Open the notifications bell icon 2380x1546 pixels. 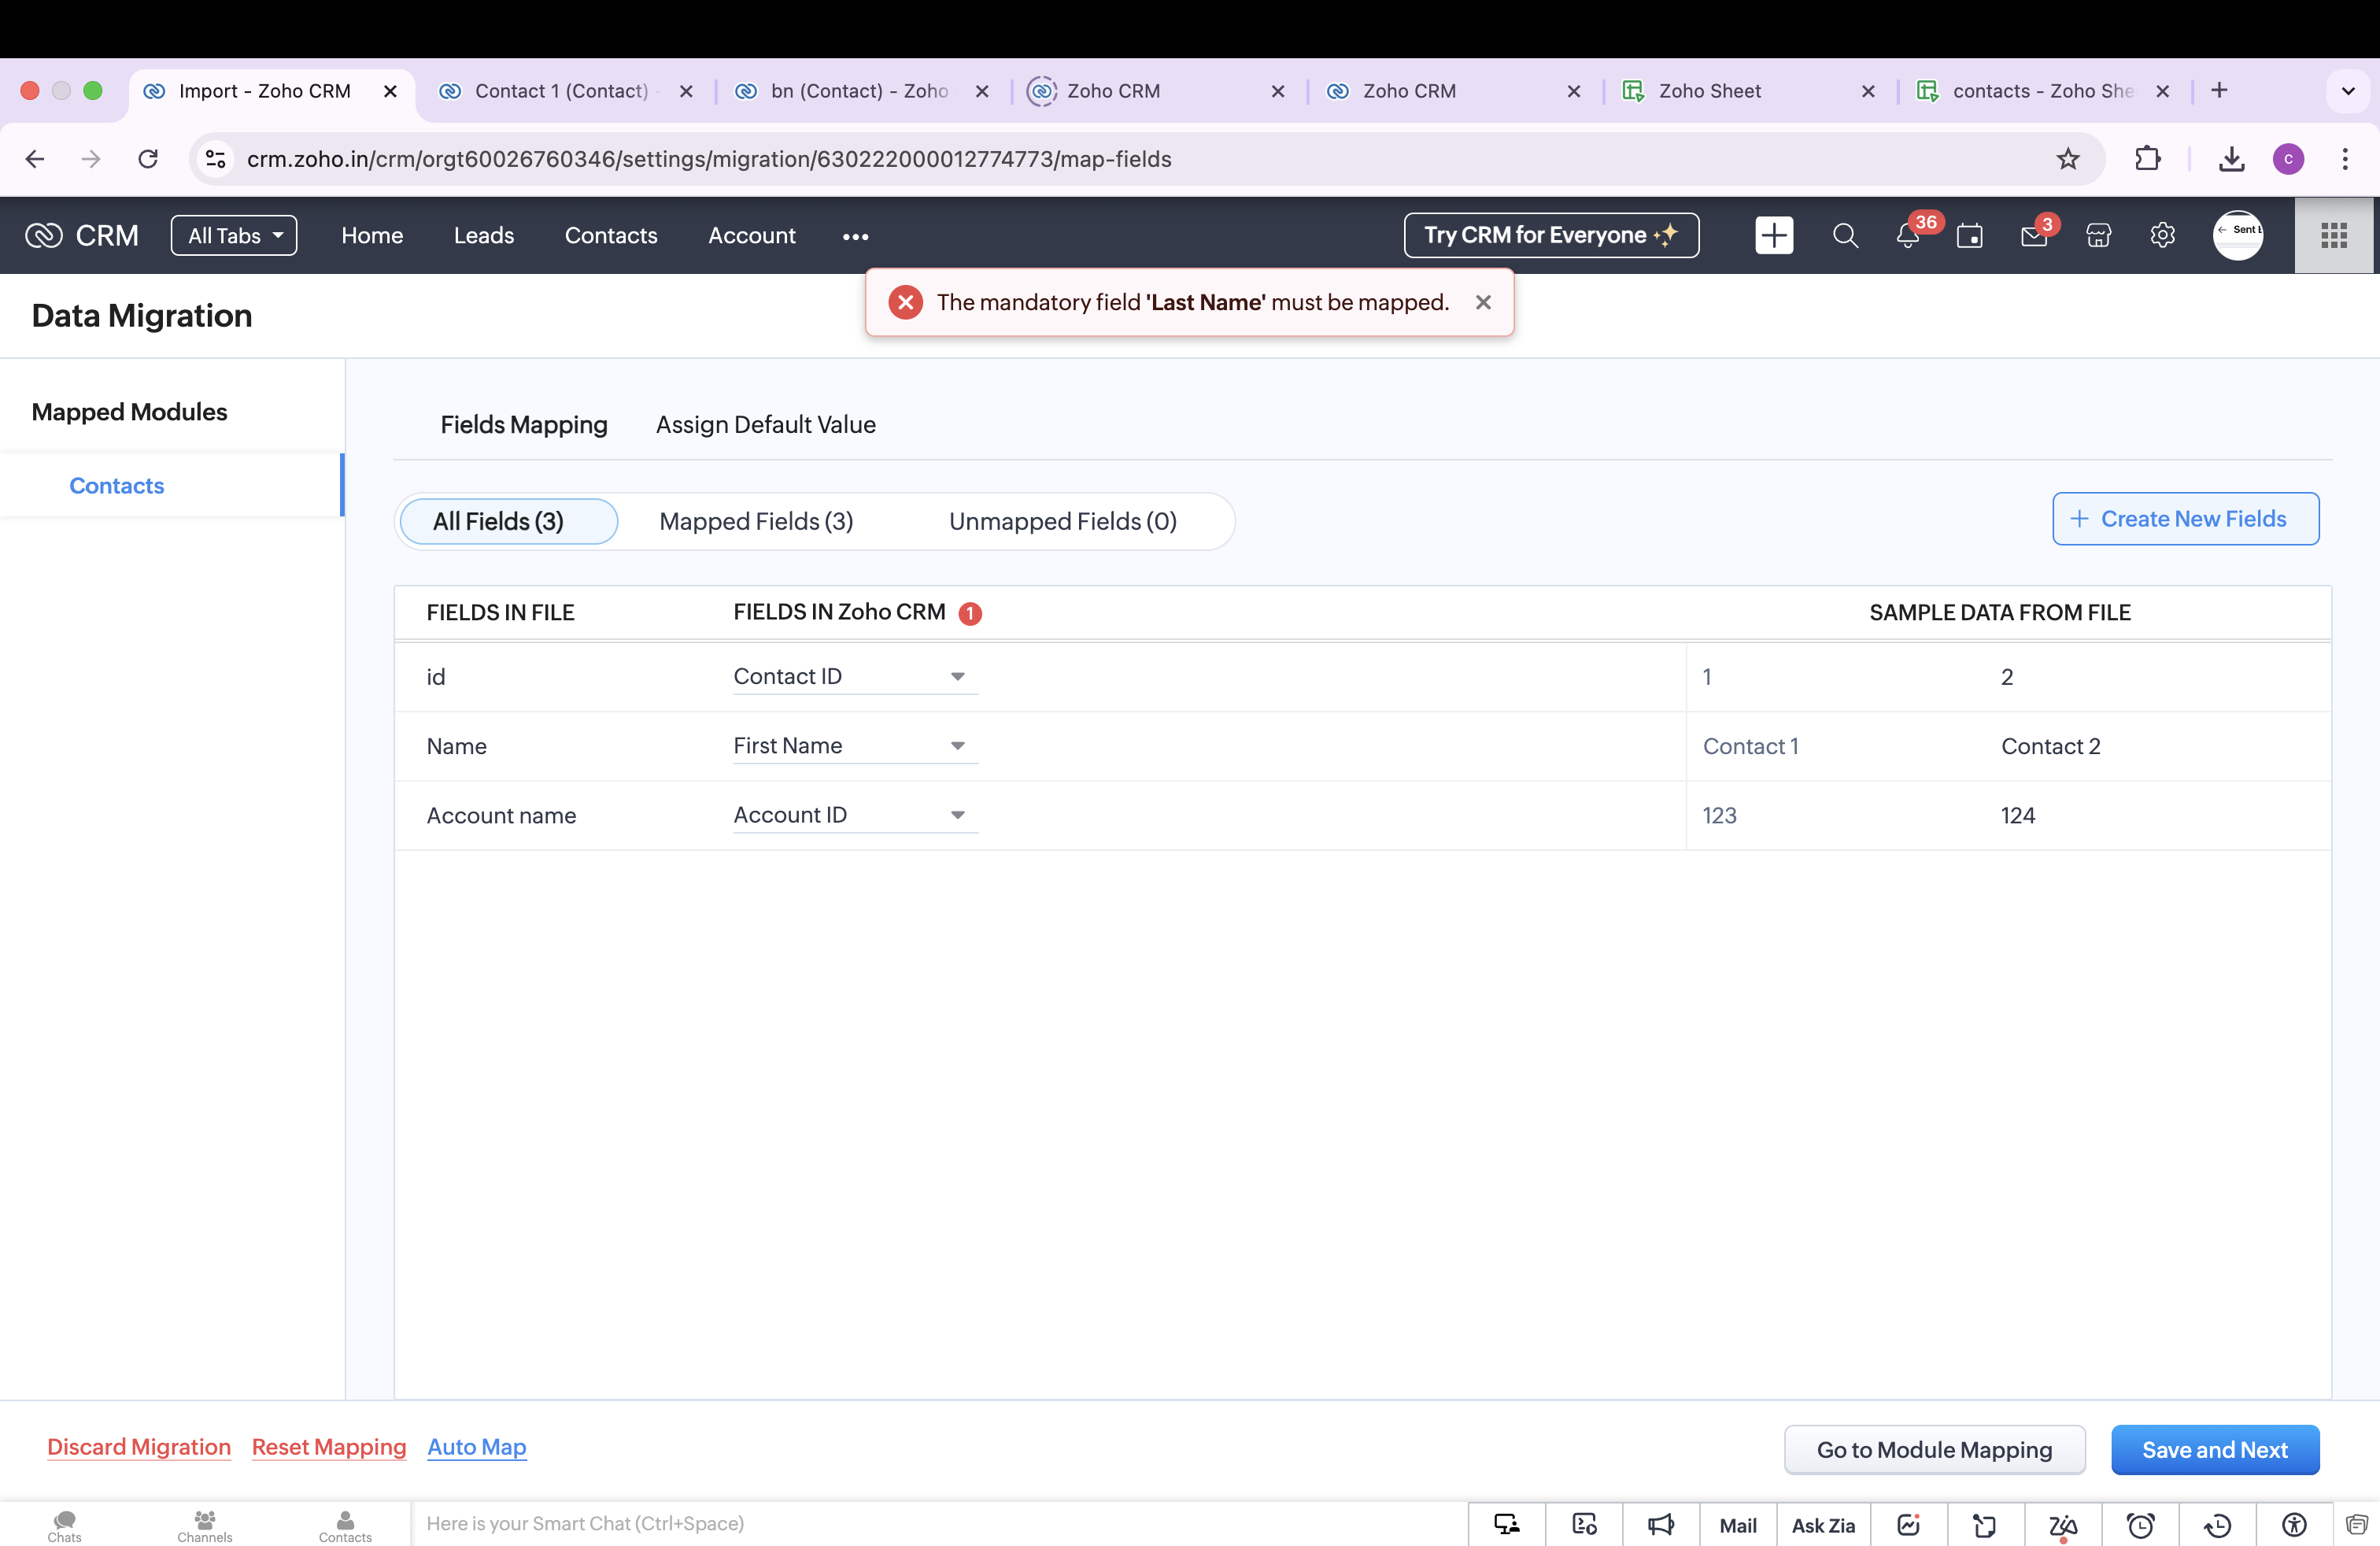(1907, 236)
